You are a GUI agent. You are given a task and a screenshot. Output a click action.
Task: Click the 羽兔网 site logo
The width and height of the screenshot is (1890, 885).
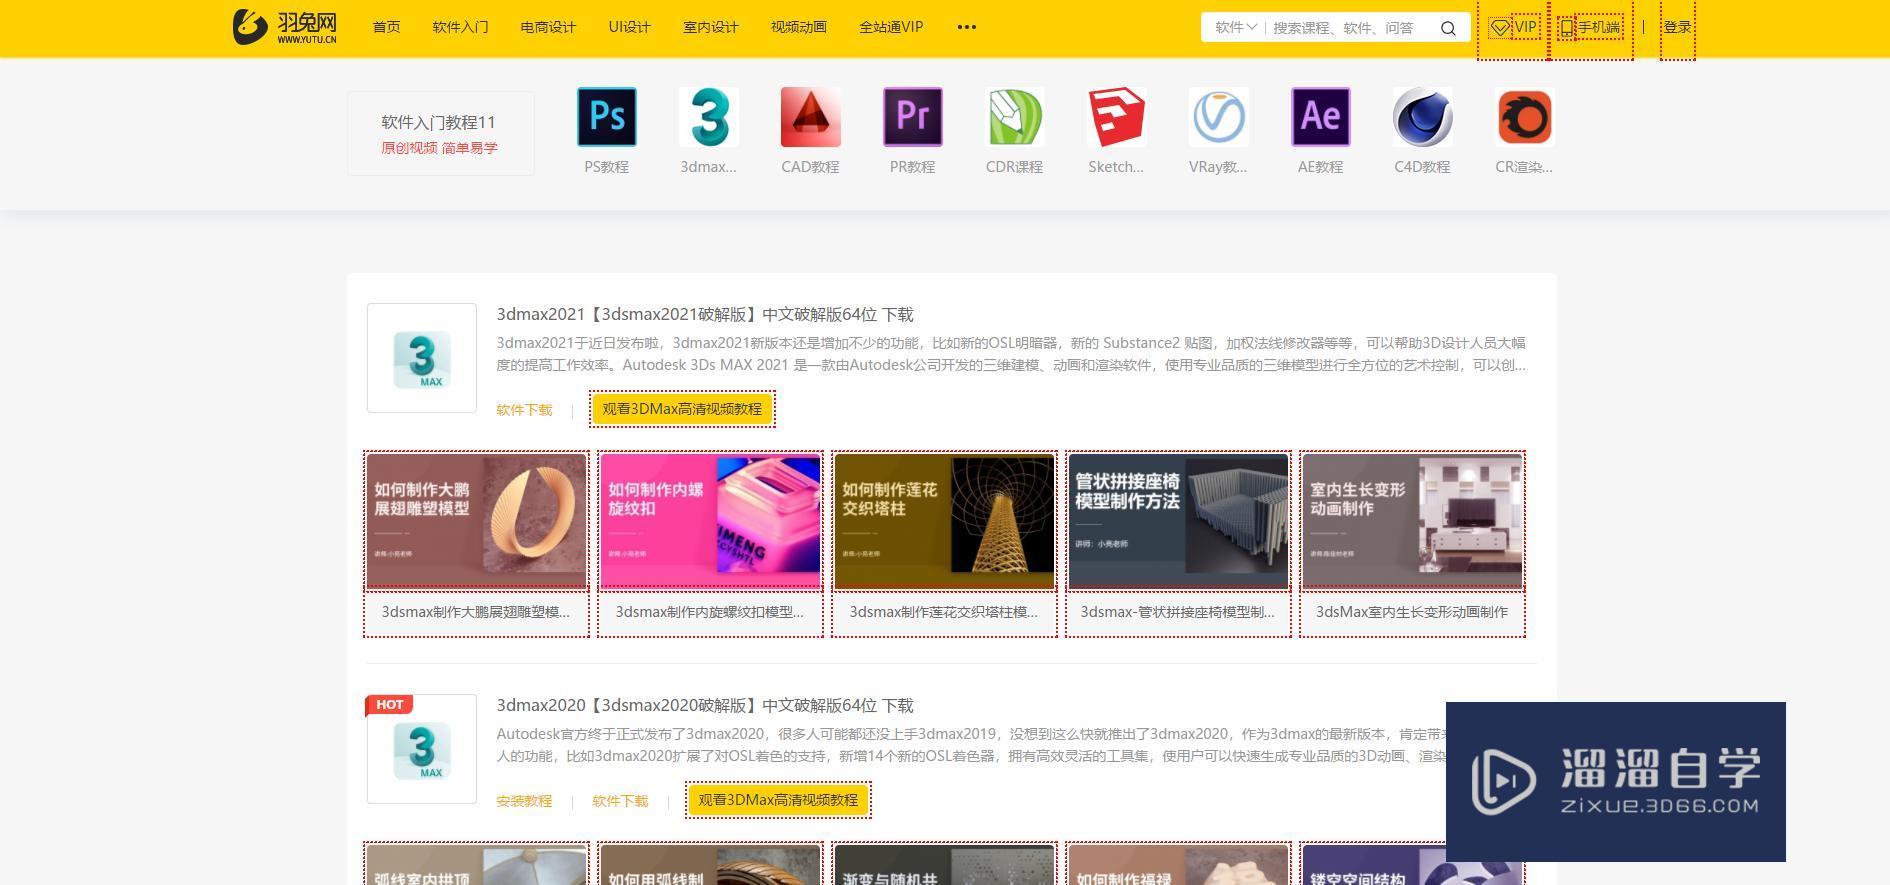[x=285, y=27]
